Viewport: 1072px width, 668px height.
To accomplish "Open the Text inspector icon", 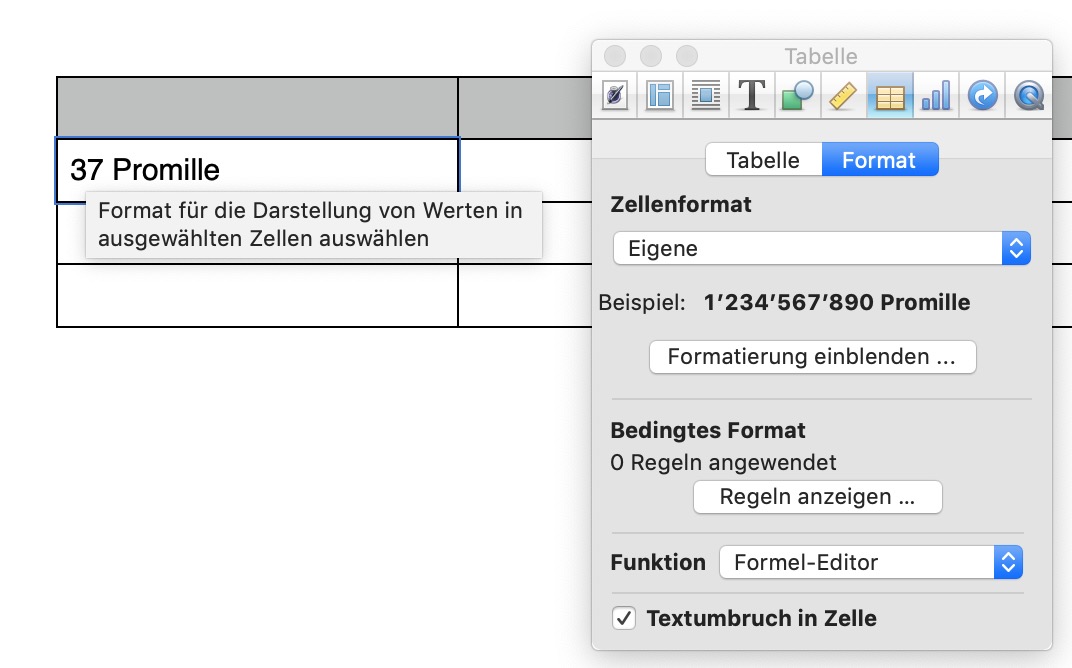I will 752,96.
